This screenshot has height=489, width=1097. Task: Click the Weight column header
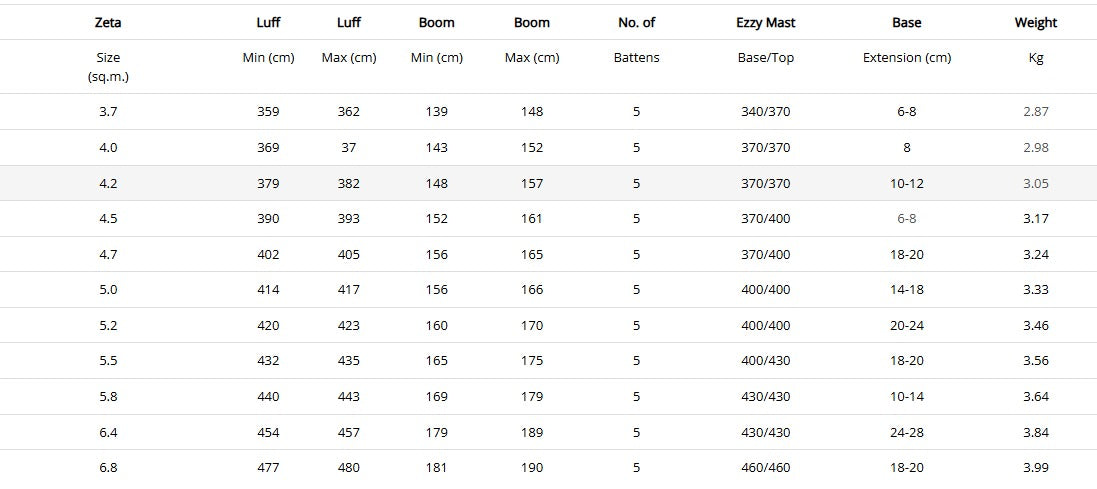pyautogui.click(x=1035, y=22)
